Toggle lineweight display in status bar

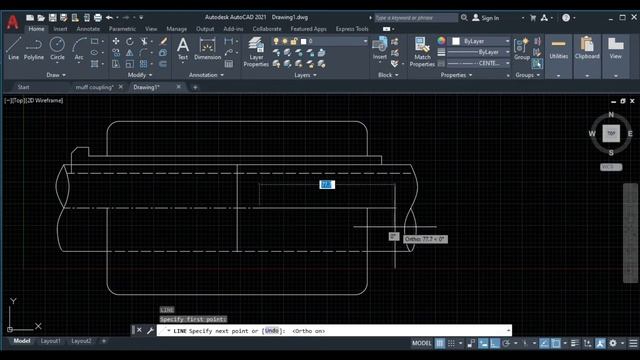tap(575, 343)
